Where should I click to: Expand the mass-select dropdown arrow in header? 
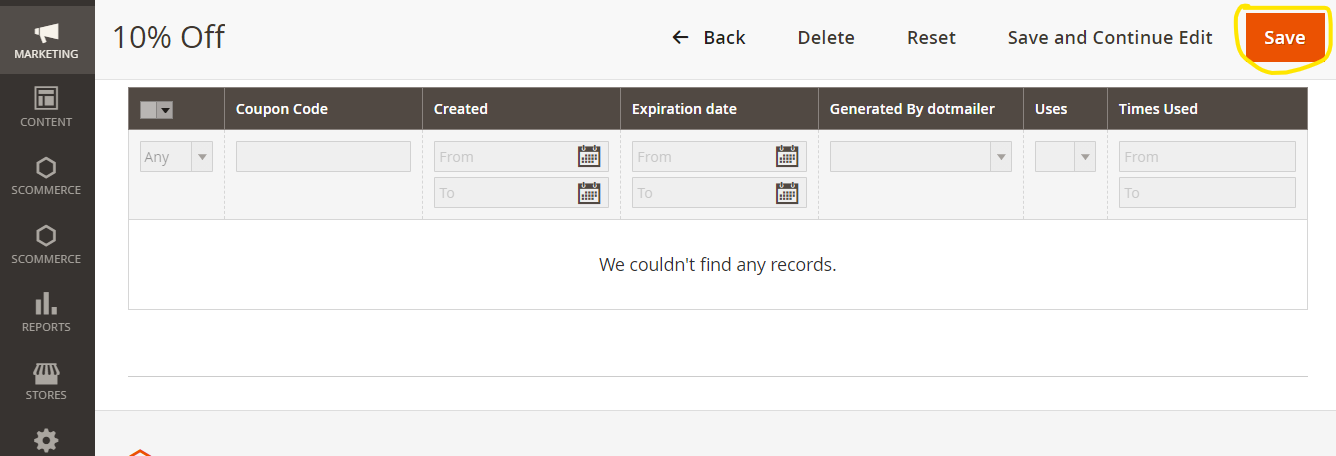click(x=165, y=110)
